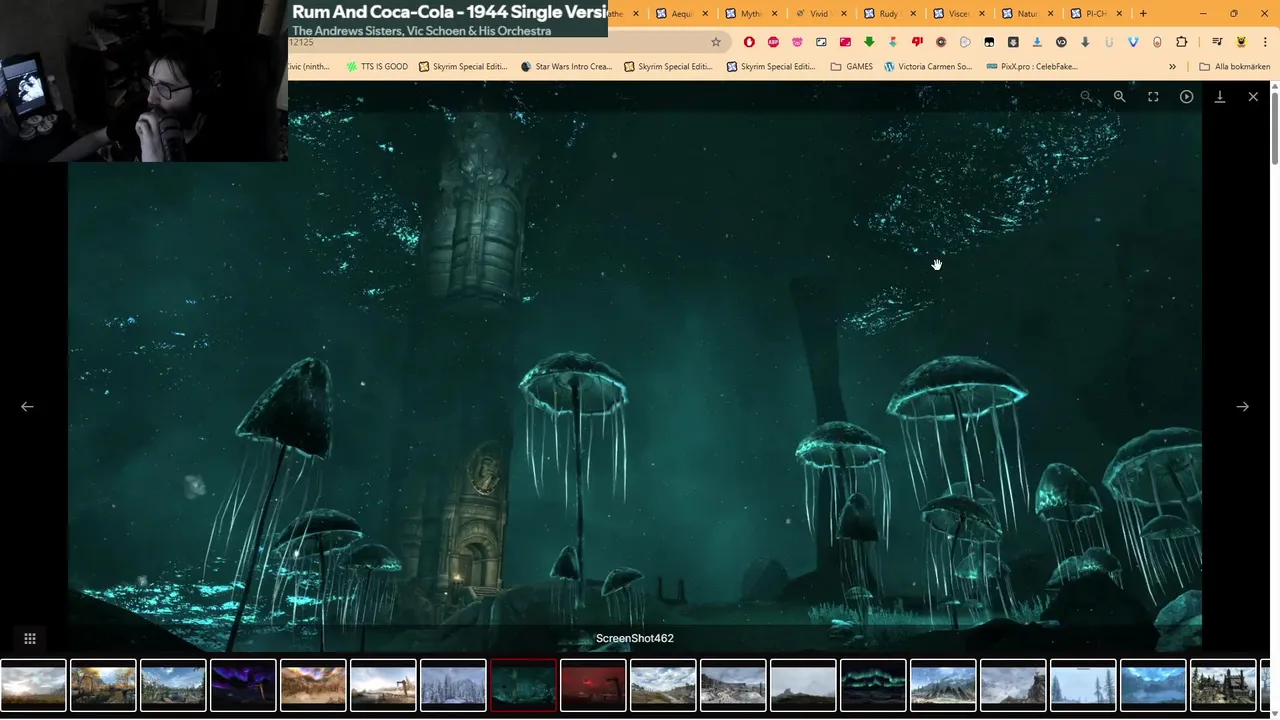Screen dimensions: 1280x720
Task: Select the red-tinted scene thumbnail
Action: coord(593,685)
